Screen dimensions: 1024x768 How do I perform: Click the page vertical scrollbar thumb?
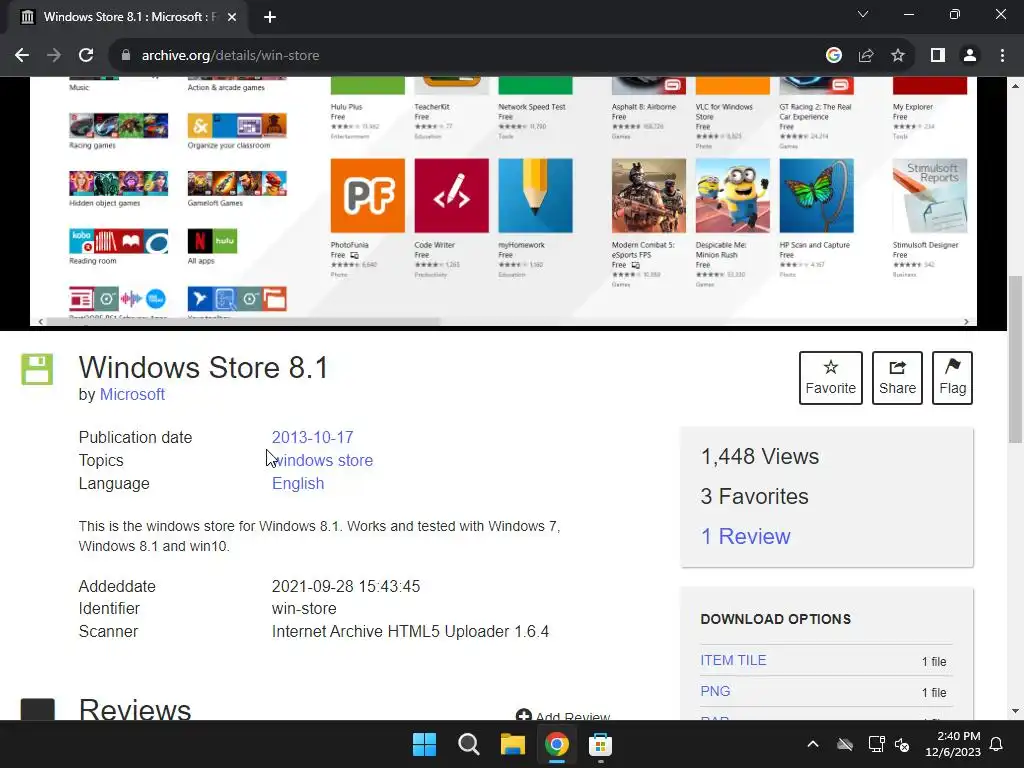point(1015,359)
